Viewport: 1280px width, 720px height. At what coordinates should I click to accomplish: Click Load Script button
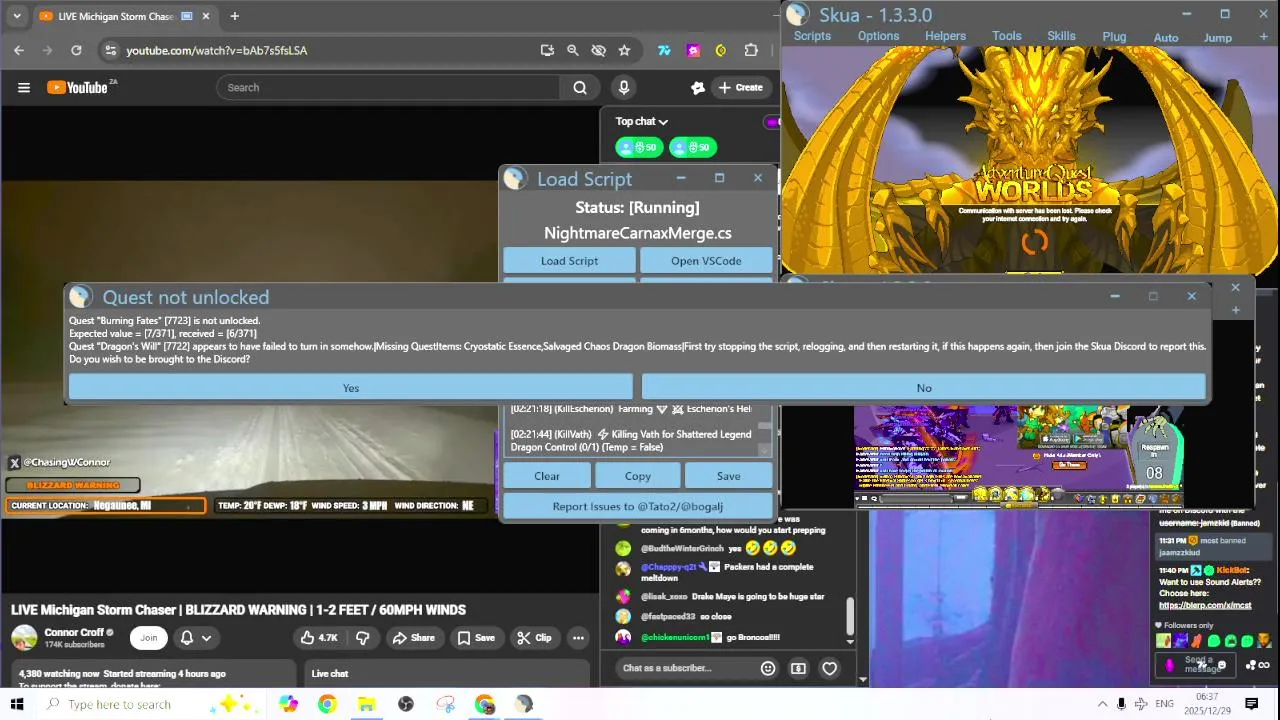pos(569,261)
